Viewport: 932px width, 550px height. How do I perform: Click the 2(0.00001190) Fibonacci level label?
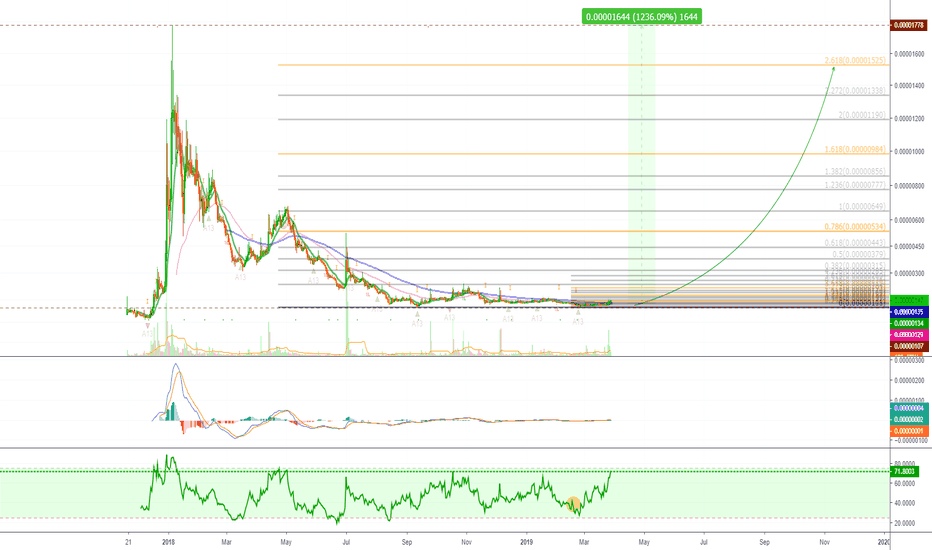click(862, 115)
